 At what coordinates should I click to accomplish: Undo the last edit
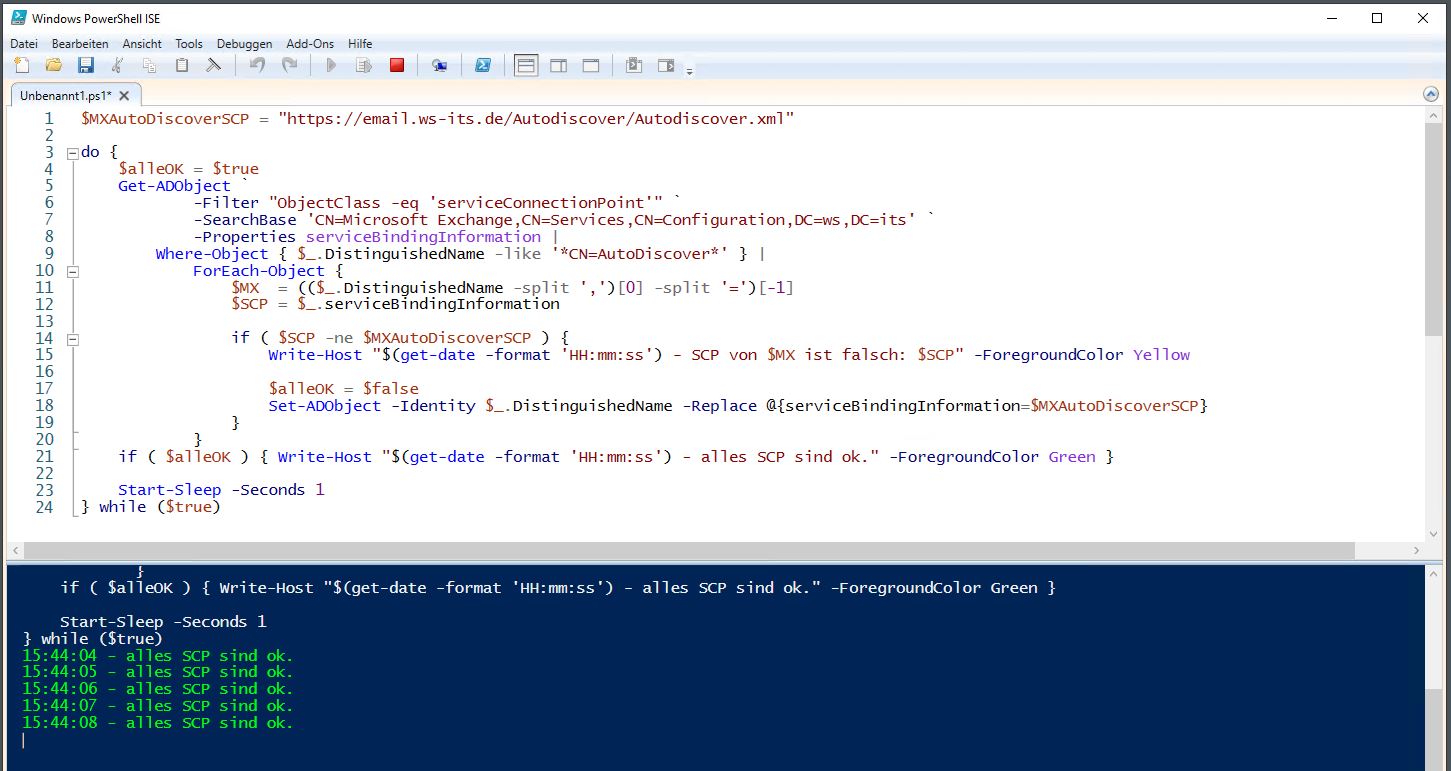coord(257,65)
